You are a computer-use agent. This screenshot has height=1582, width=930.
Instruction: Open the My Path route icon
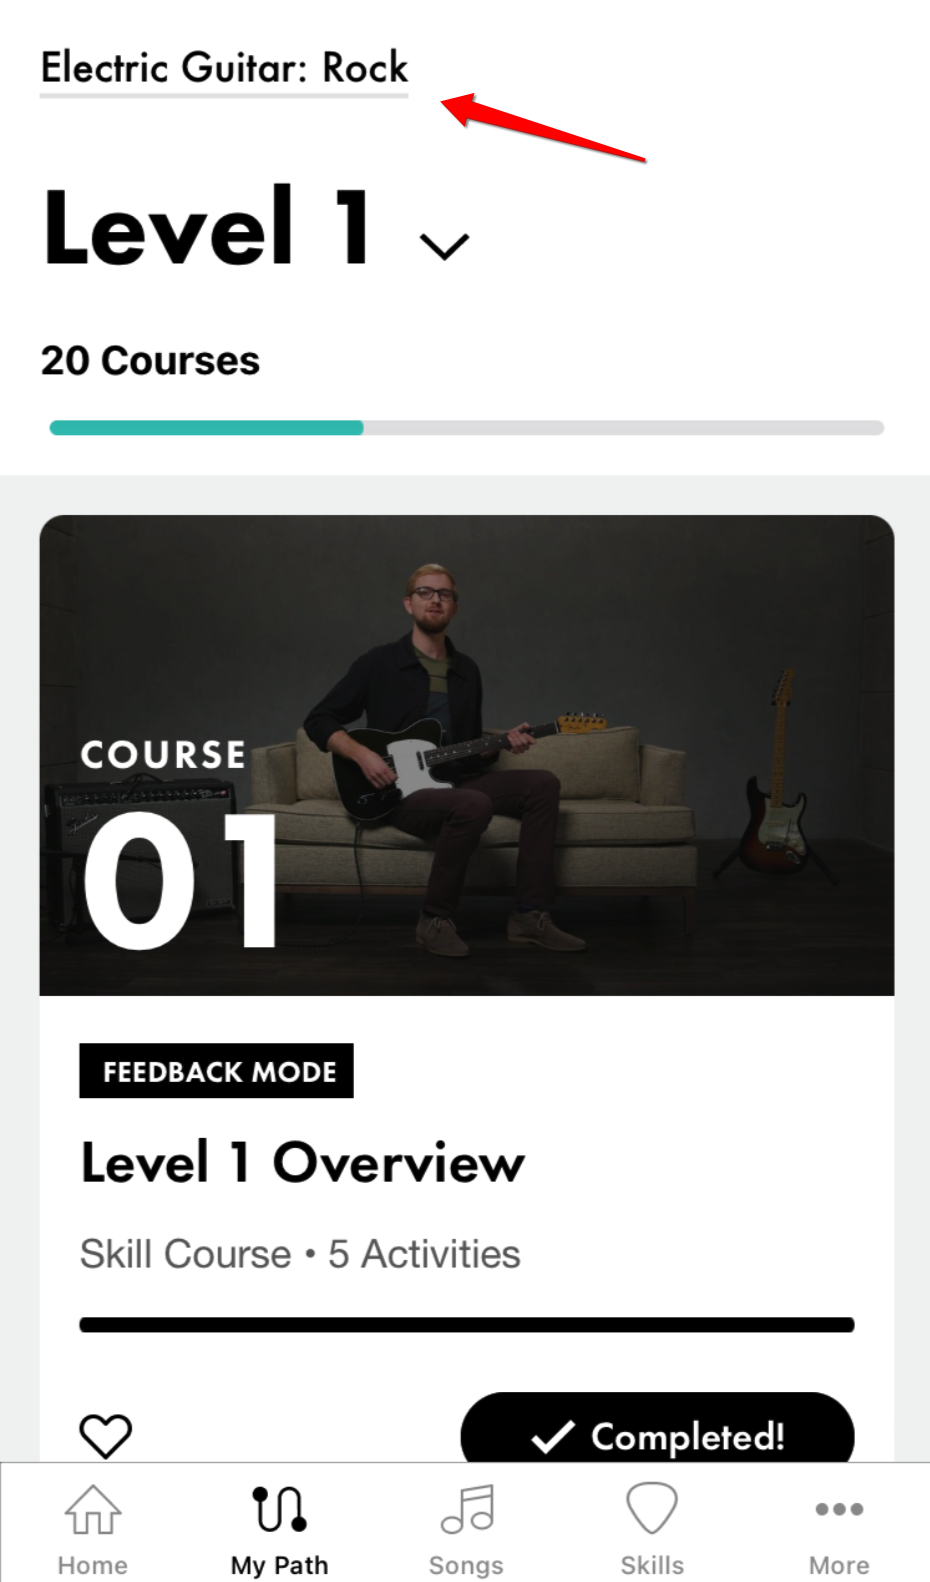[x=279, y=1509]
